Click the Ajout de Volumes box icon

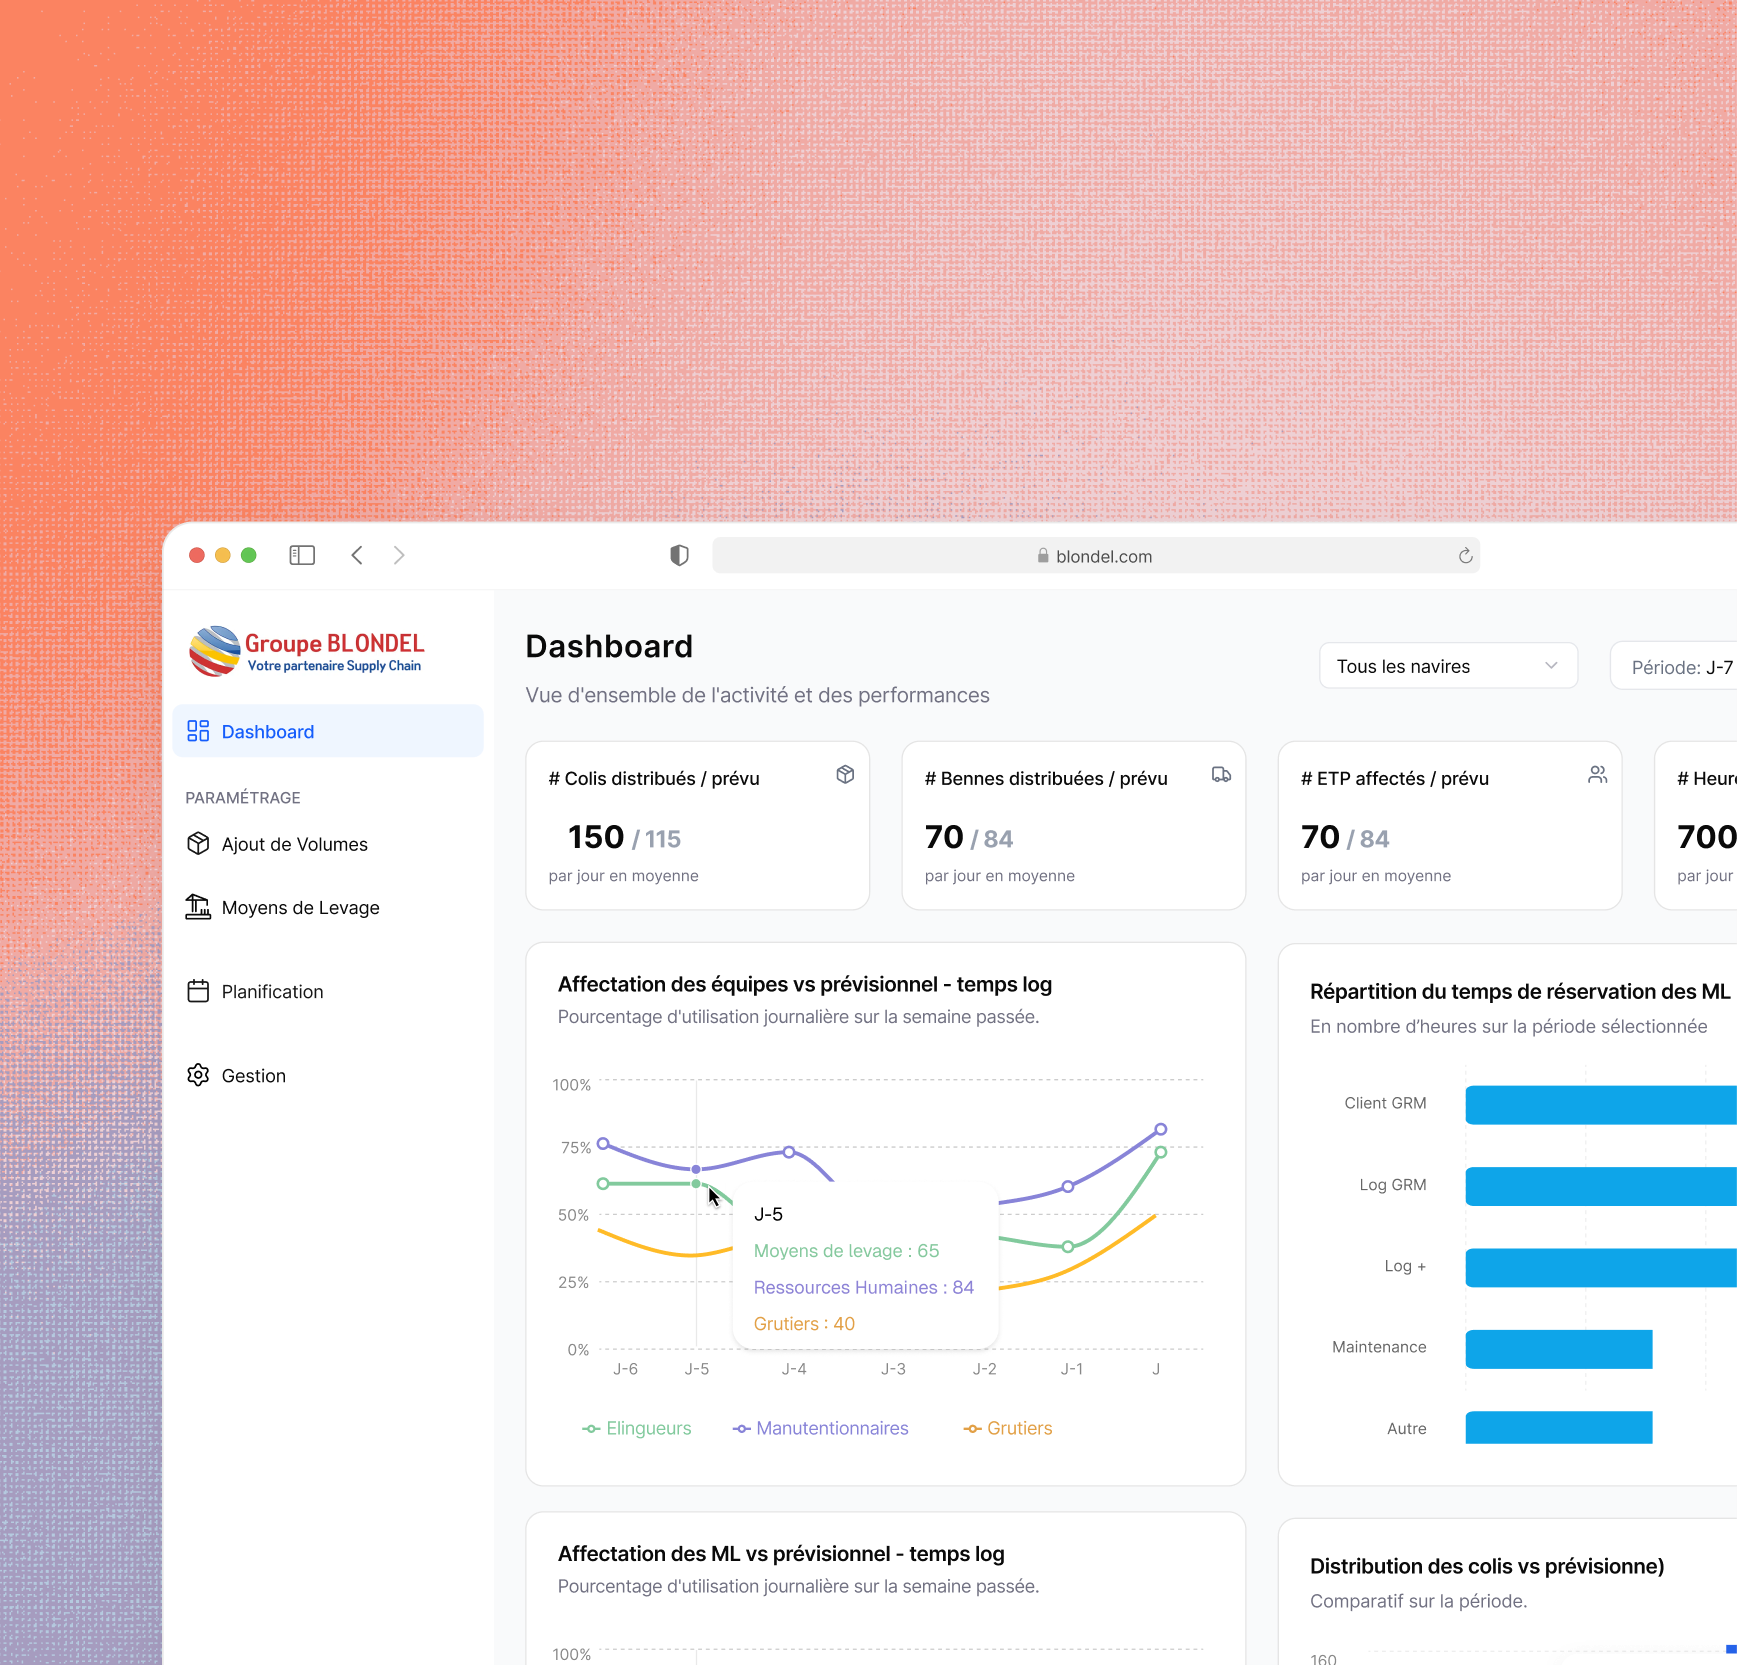tap(198, 844)
